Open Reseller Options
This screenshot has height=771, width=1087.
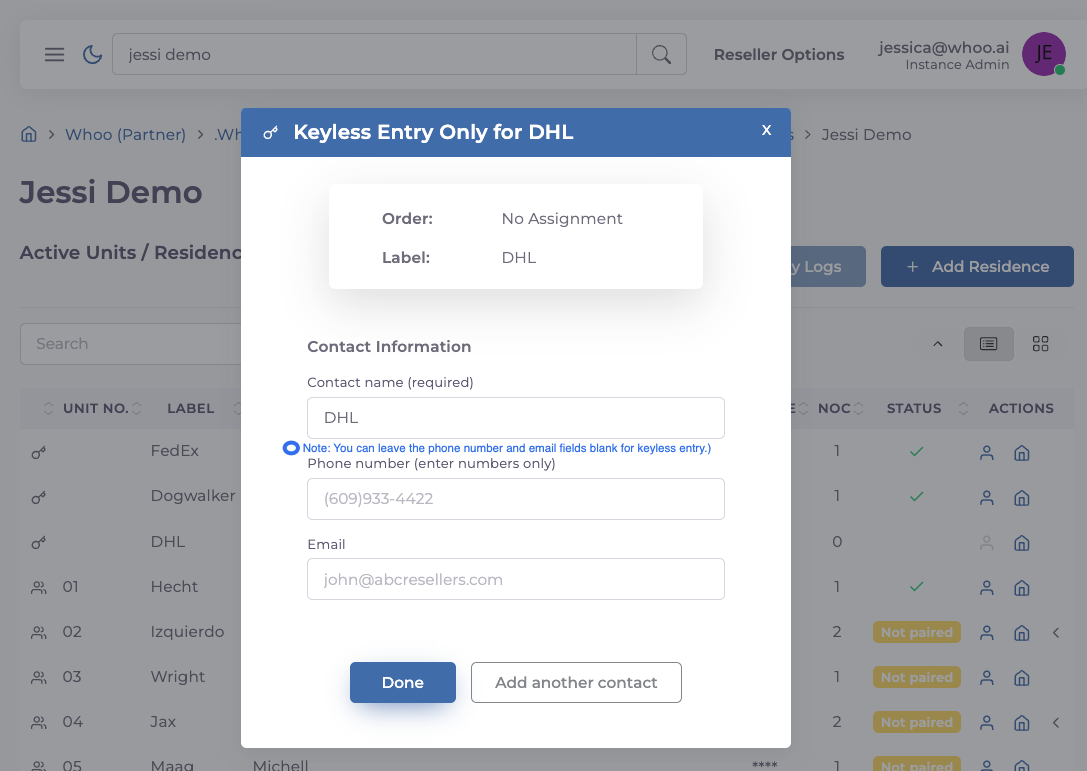coord(779,55)
